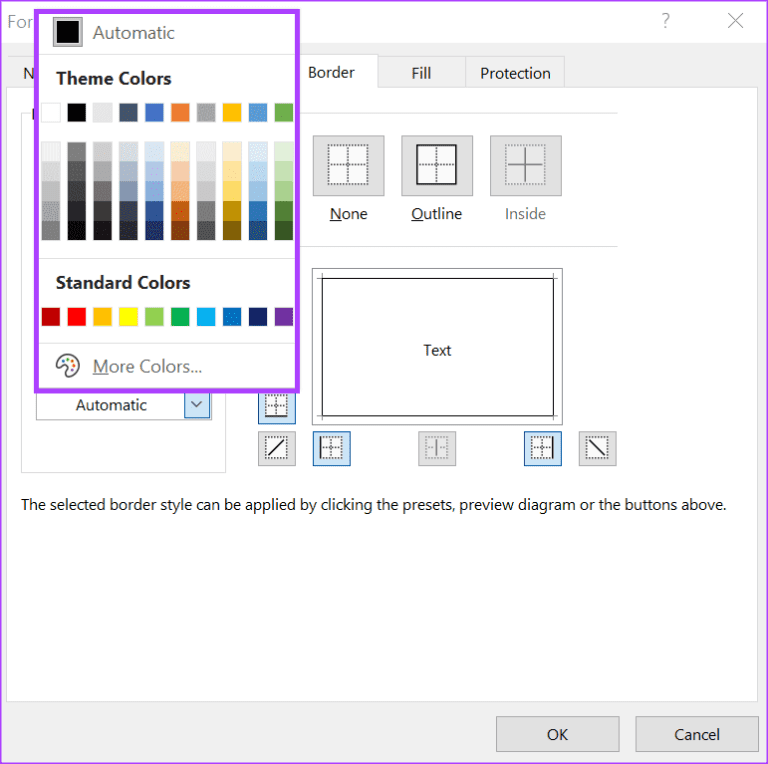
Task: Toggle the diagonal up border button
Action: (x=277, y=449)
